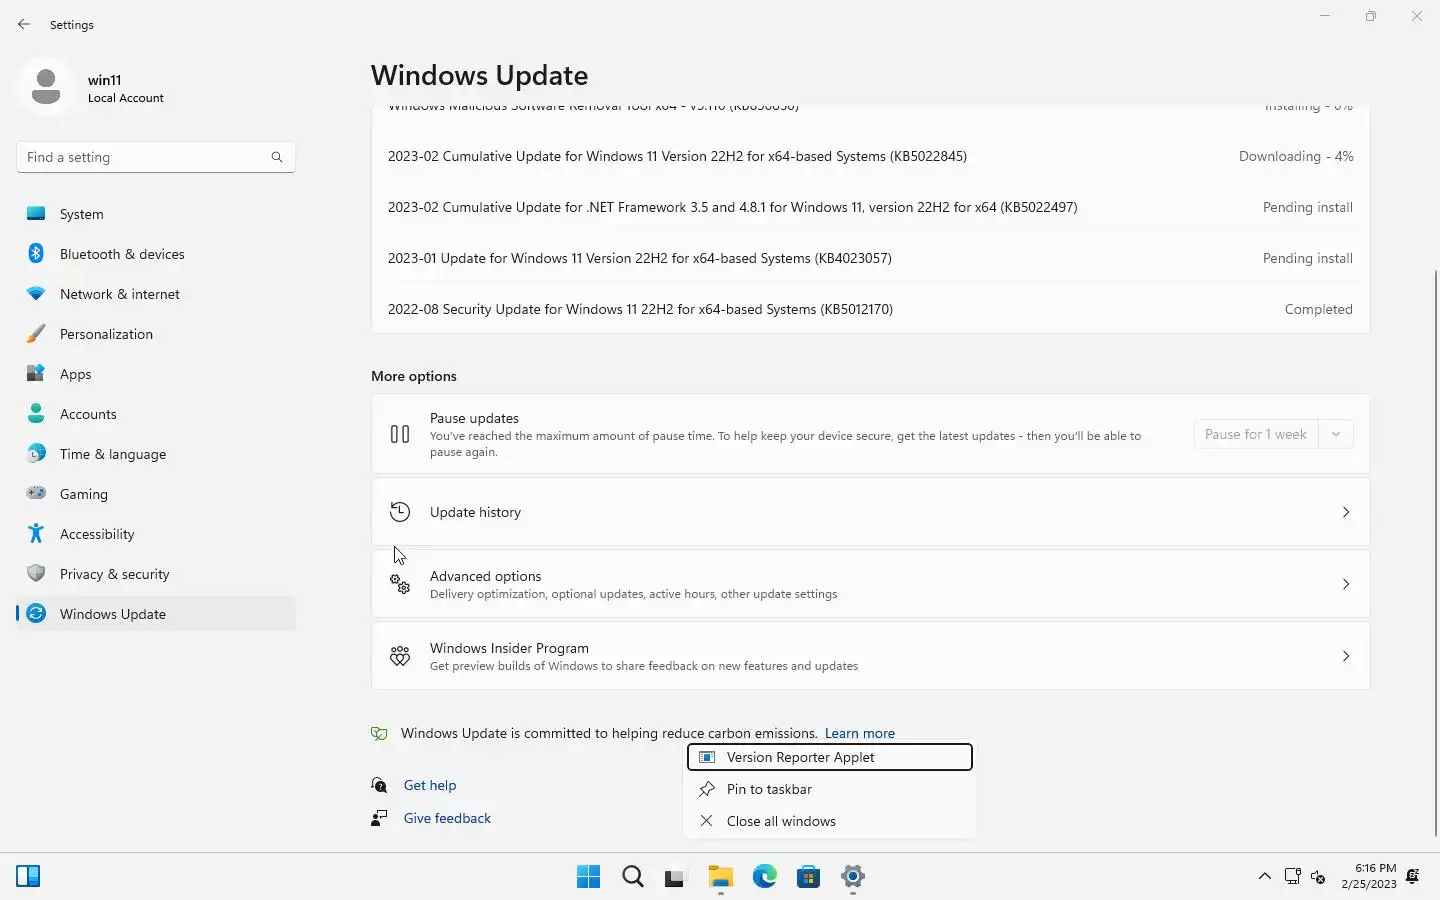Click the Windows Insider Program icon

click(x=400, y=656)
